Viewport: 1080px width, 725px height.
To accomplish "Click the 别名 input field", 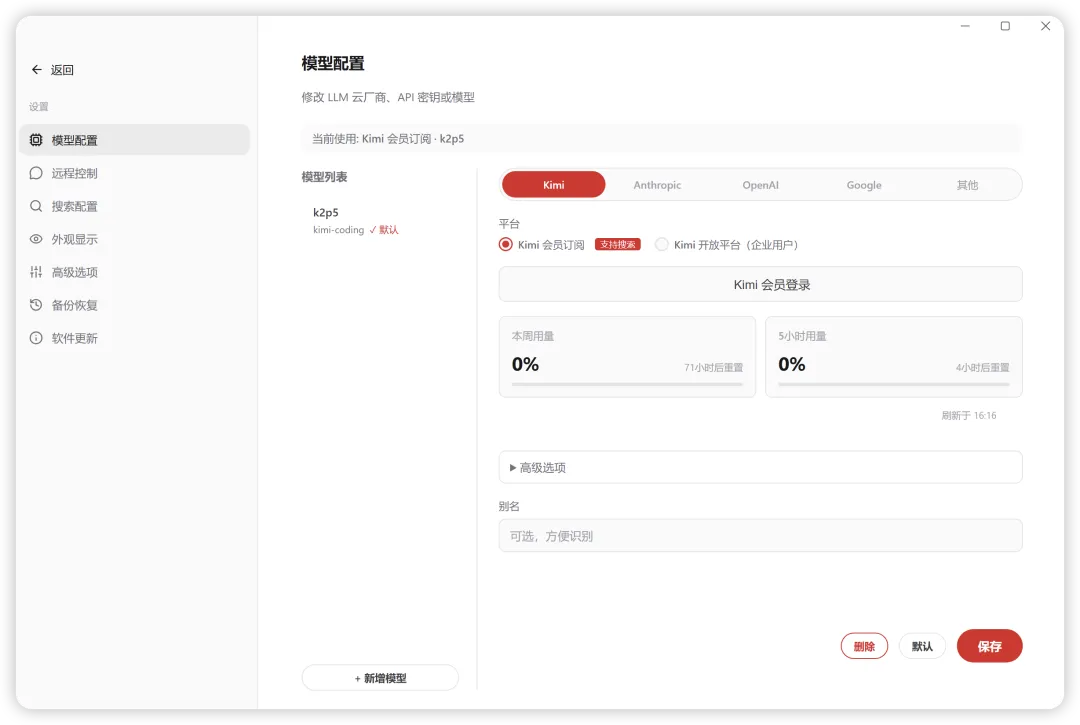I will pos(760,536).
